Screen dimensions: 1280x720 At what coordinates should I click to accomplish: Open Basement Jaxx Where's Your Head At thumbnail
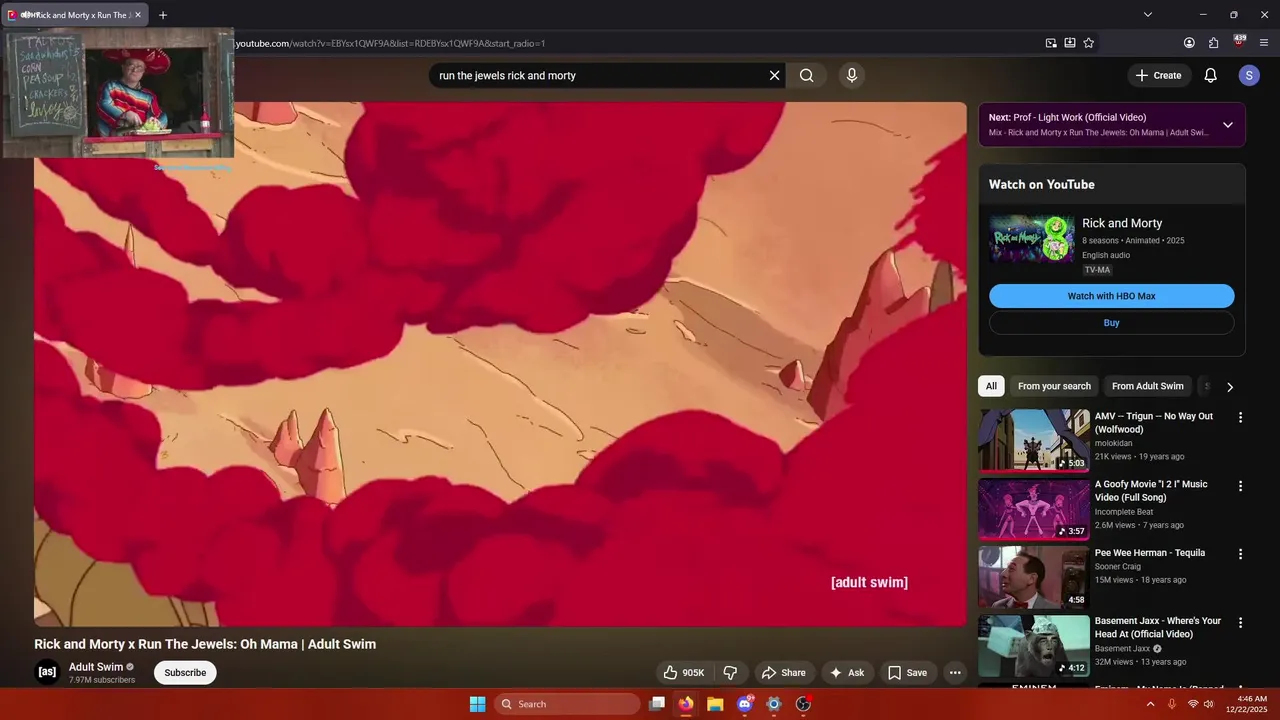(x=1034, y=646)
